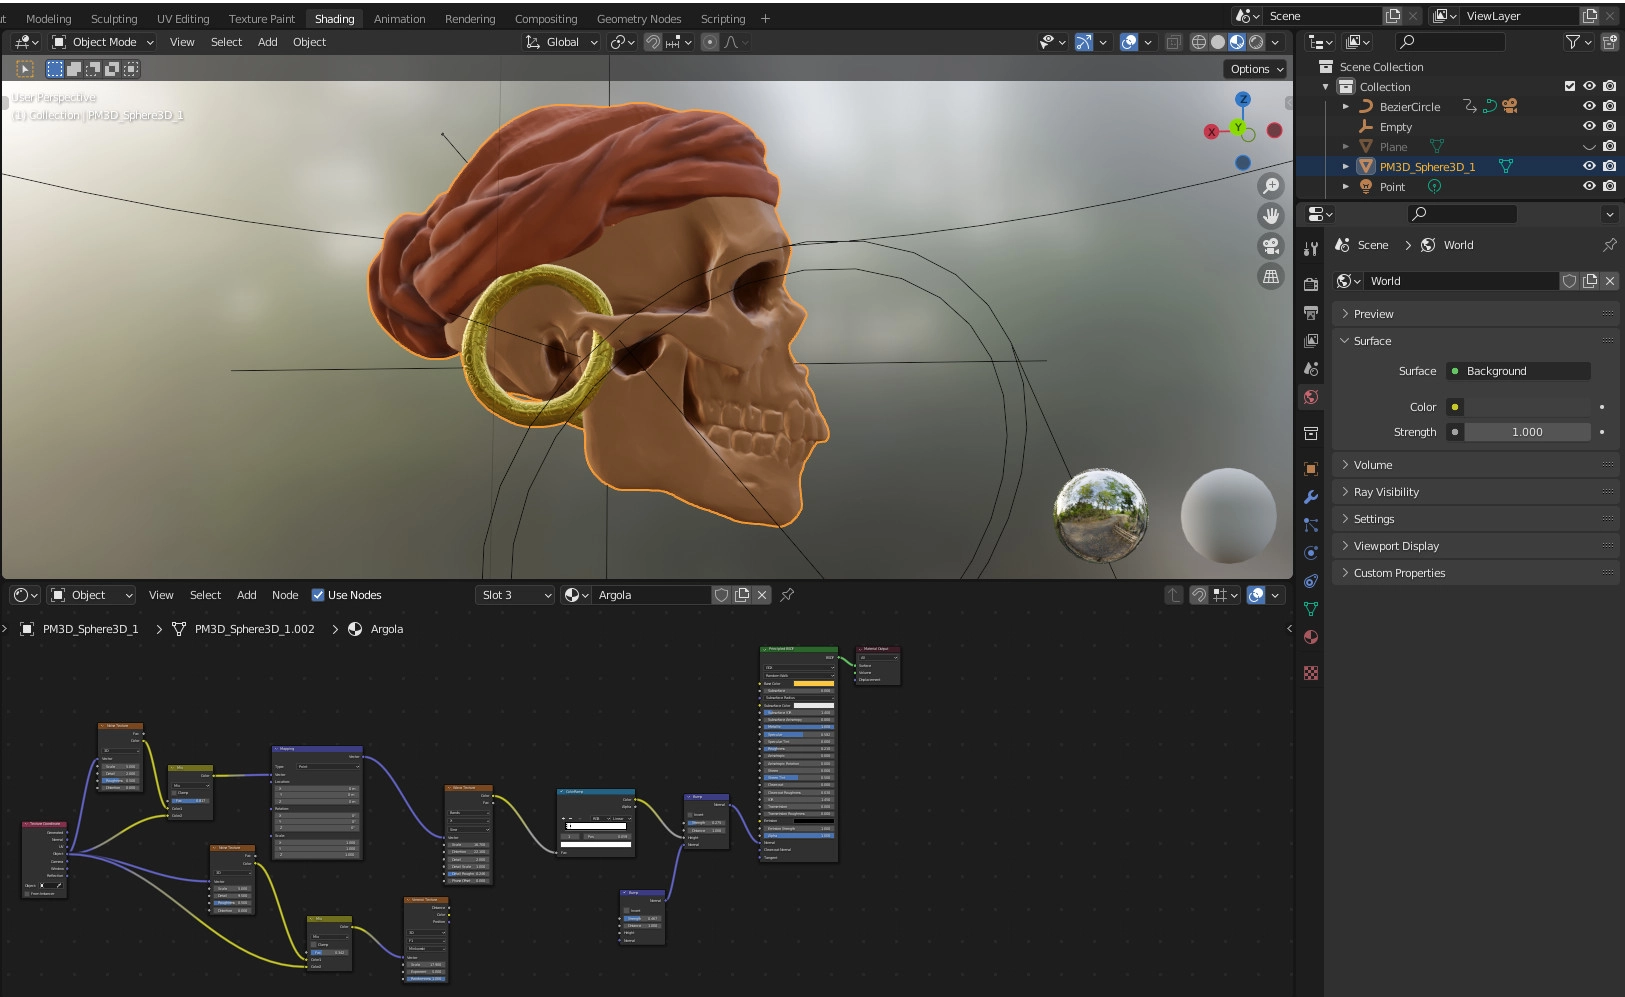
Task: Open the Slot 3 material dropdown
Action: [x=515, y=595]
